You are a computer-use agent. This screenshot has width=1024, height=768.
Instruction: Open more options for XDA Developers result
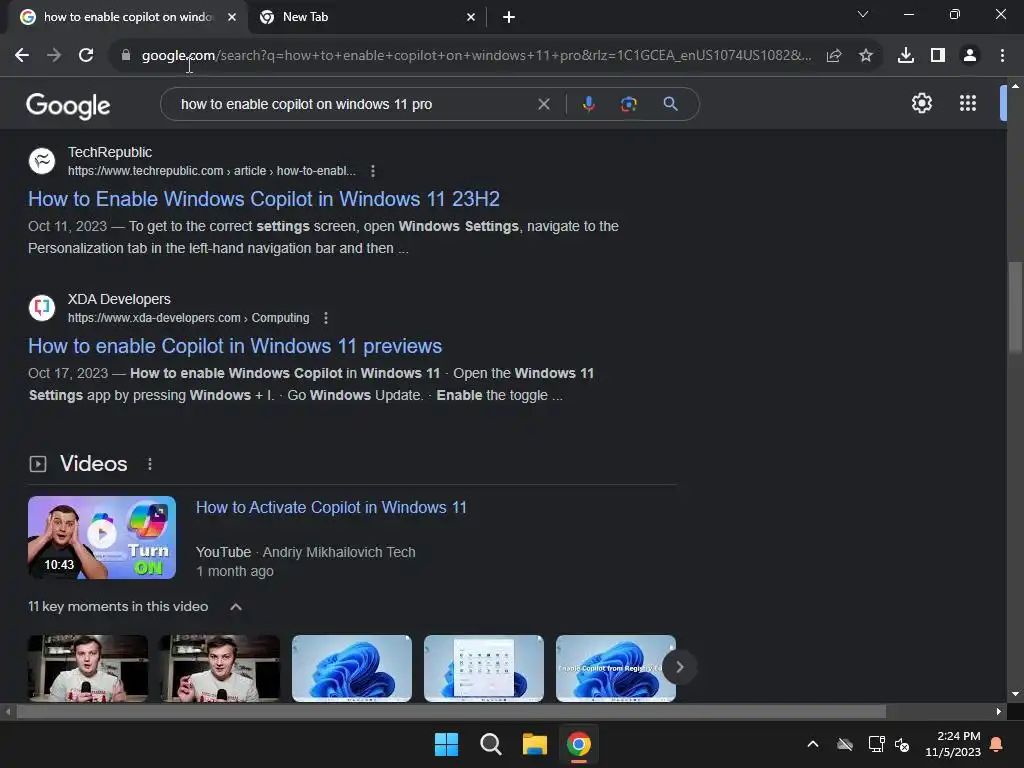[326, 318]
